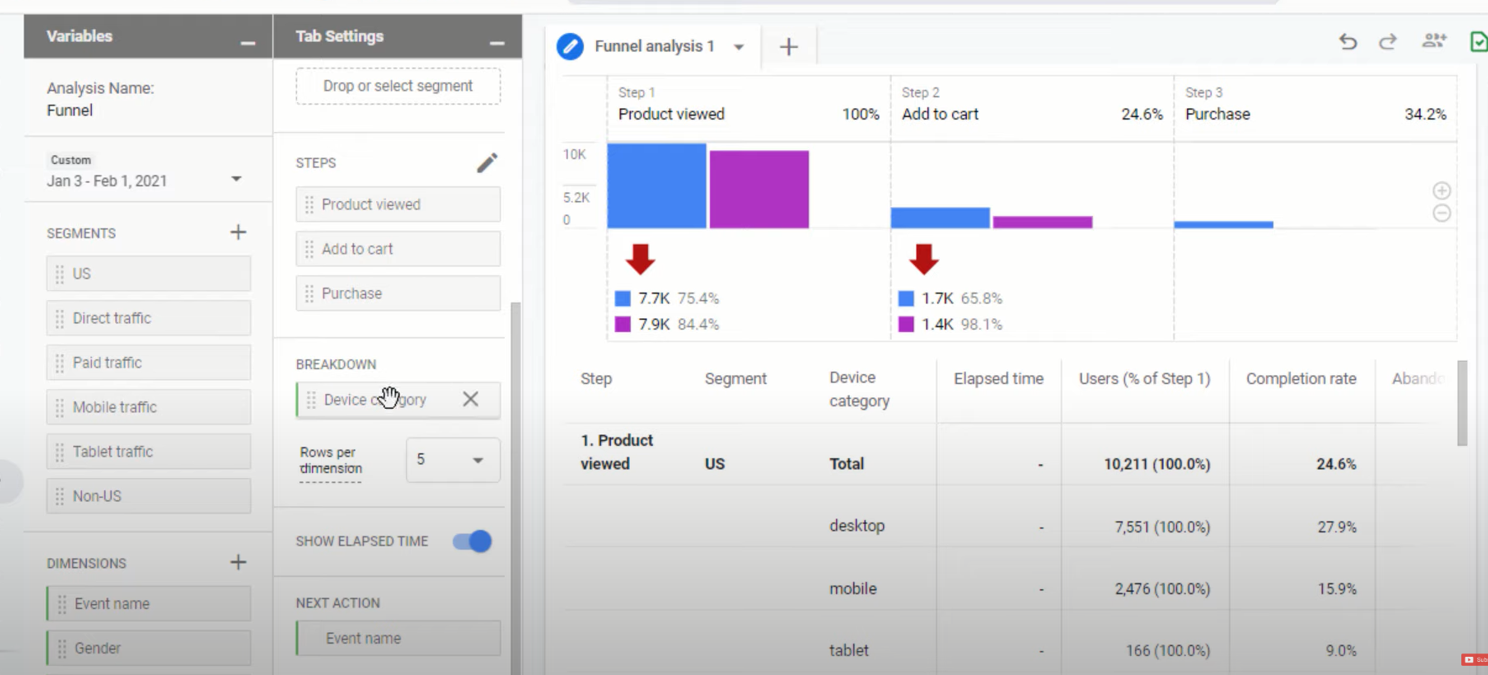
Task: Click the blue Product viewed funnel bar
Action: pyautogui.click(x=656, y=186)
